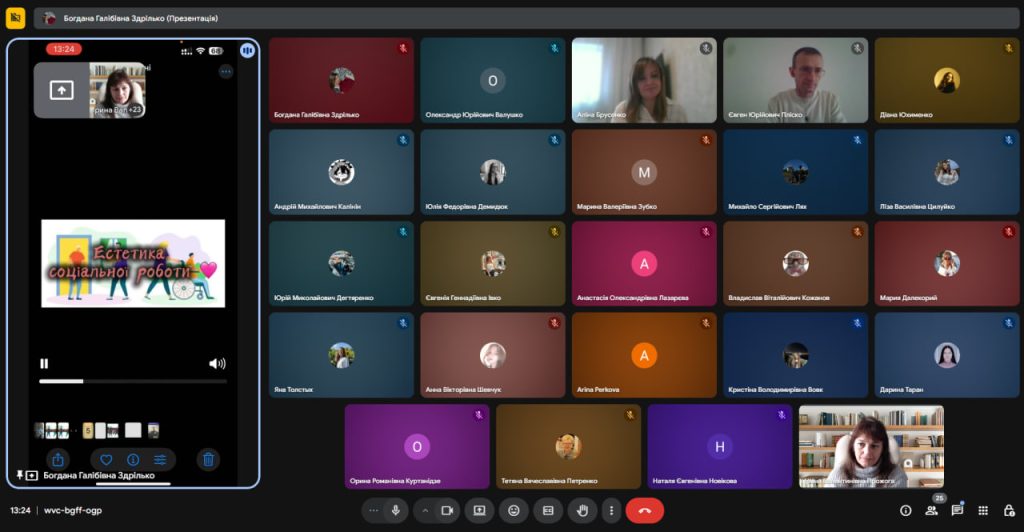
Task: Open the activities grid icon
Action: point(983,510)
